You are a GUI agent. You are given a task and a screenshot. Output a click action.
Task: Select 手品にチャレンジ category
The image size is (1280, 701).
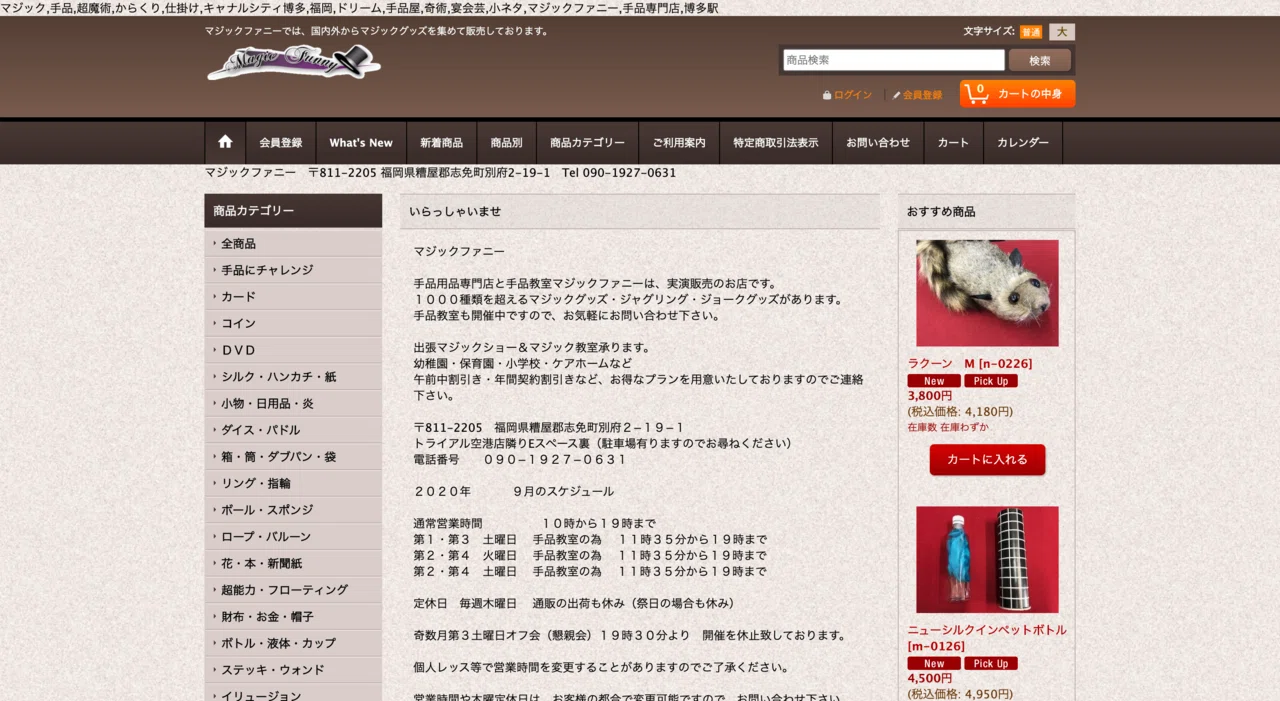point(293,270)
